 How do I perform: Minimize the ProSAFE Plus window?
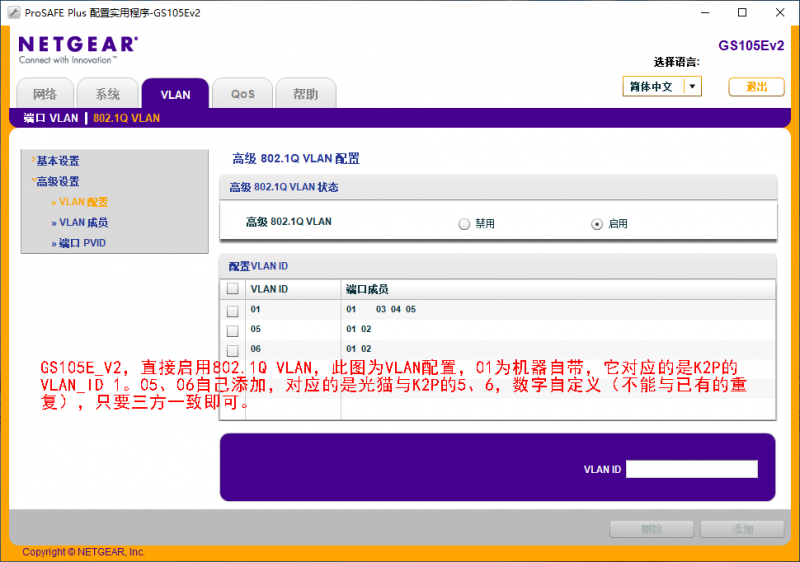point(705,13)
